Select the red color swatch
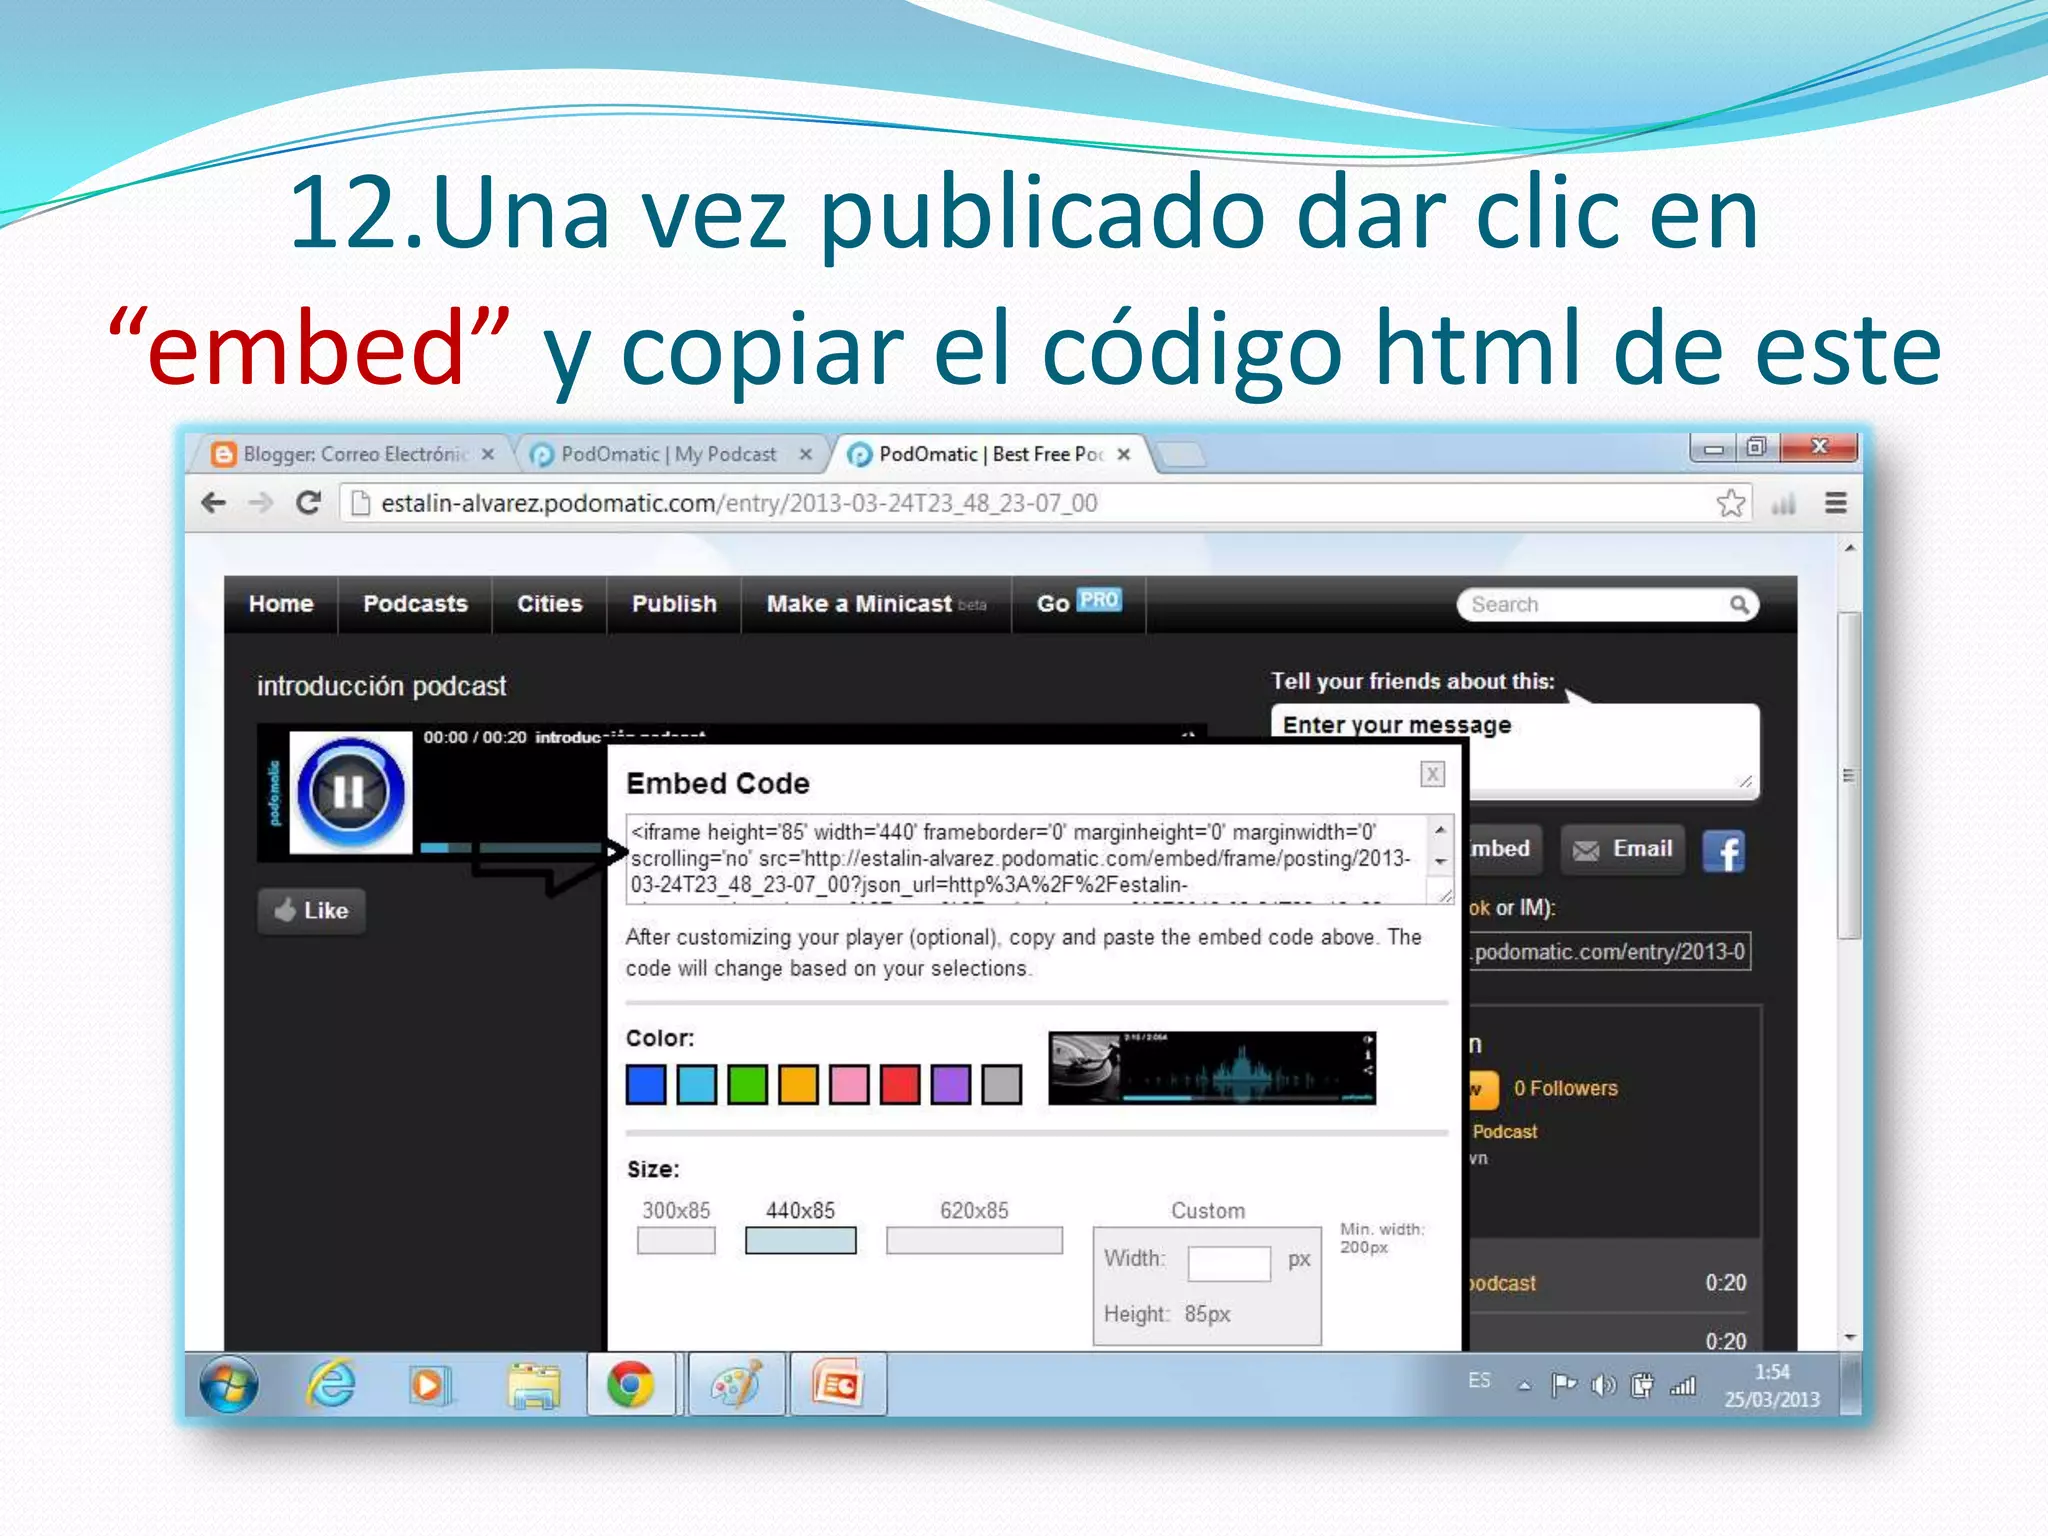 pyautogui.click(x=900, y=1085)
